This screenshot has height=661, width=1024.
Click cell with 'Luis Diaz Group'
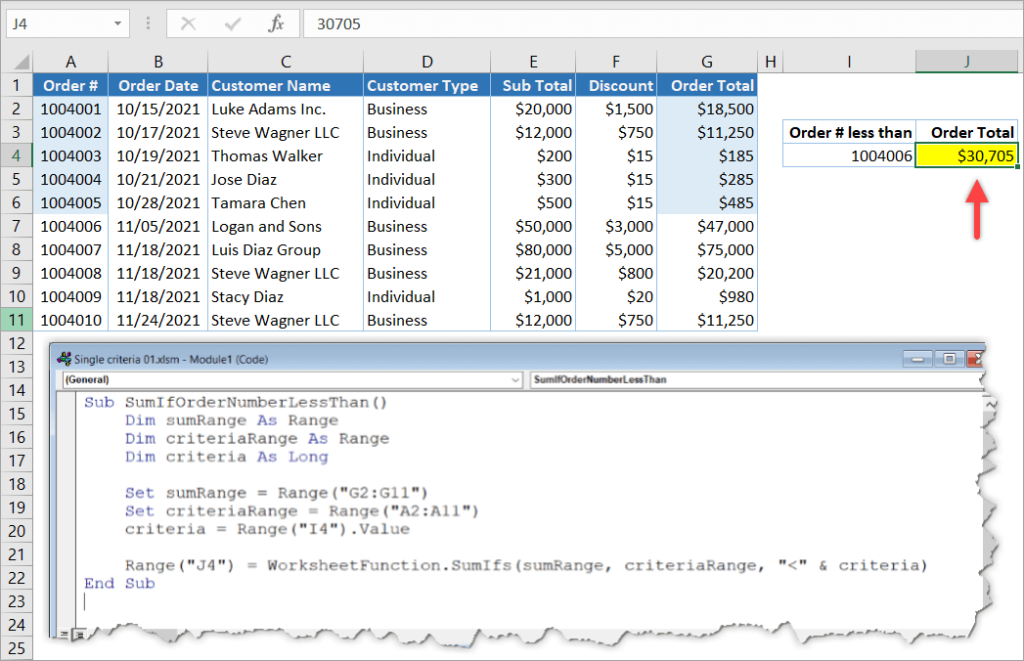[x=285, y=250]
